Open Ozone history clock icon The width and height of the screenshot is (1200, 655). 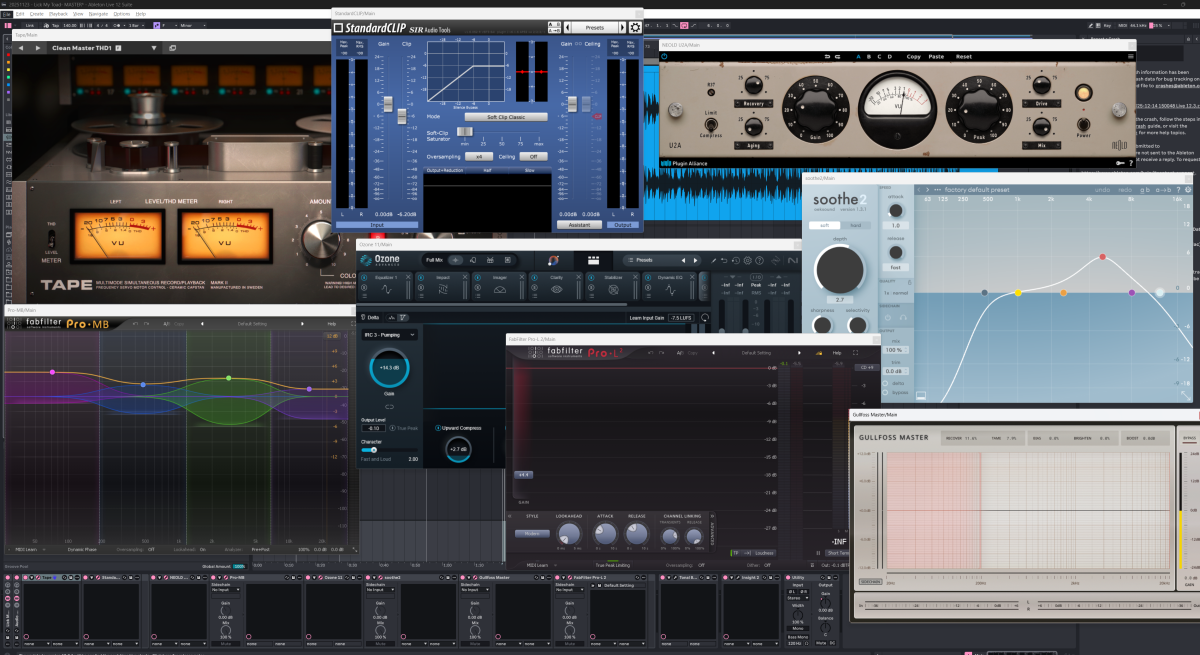click(x=736, y=260)
